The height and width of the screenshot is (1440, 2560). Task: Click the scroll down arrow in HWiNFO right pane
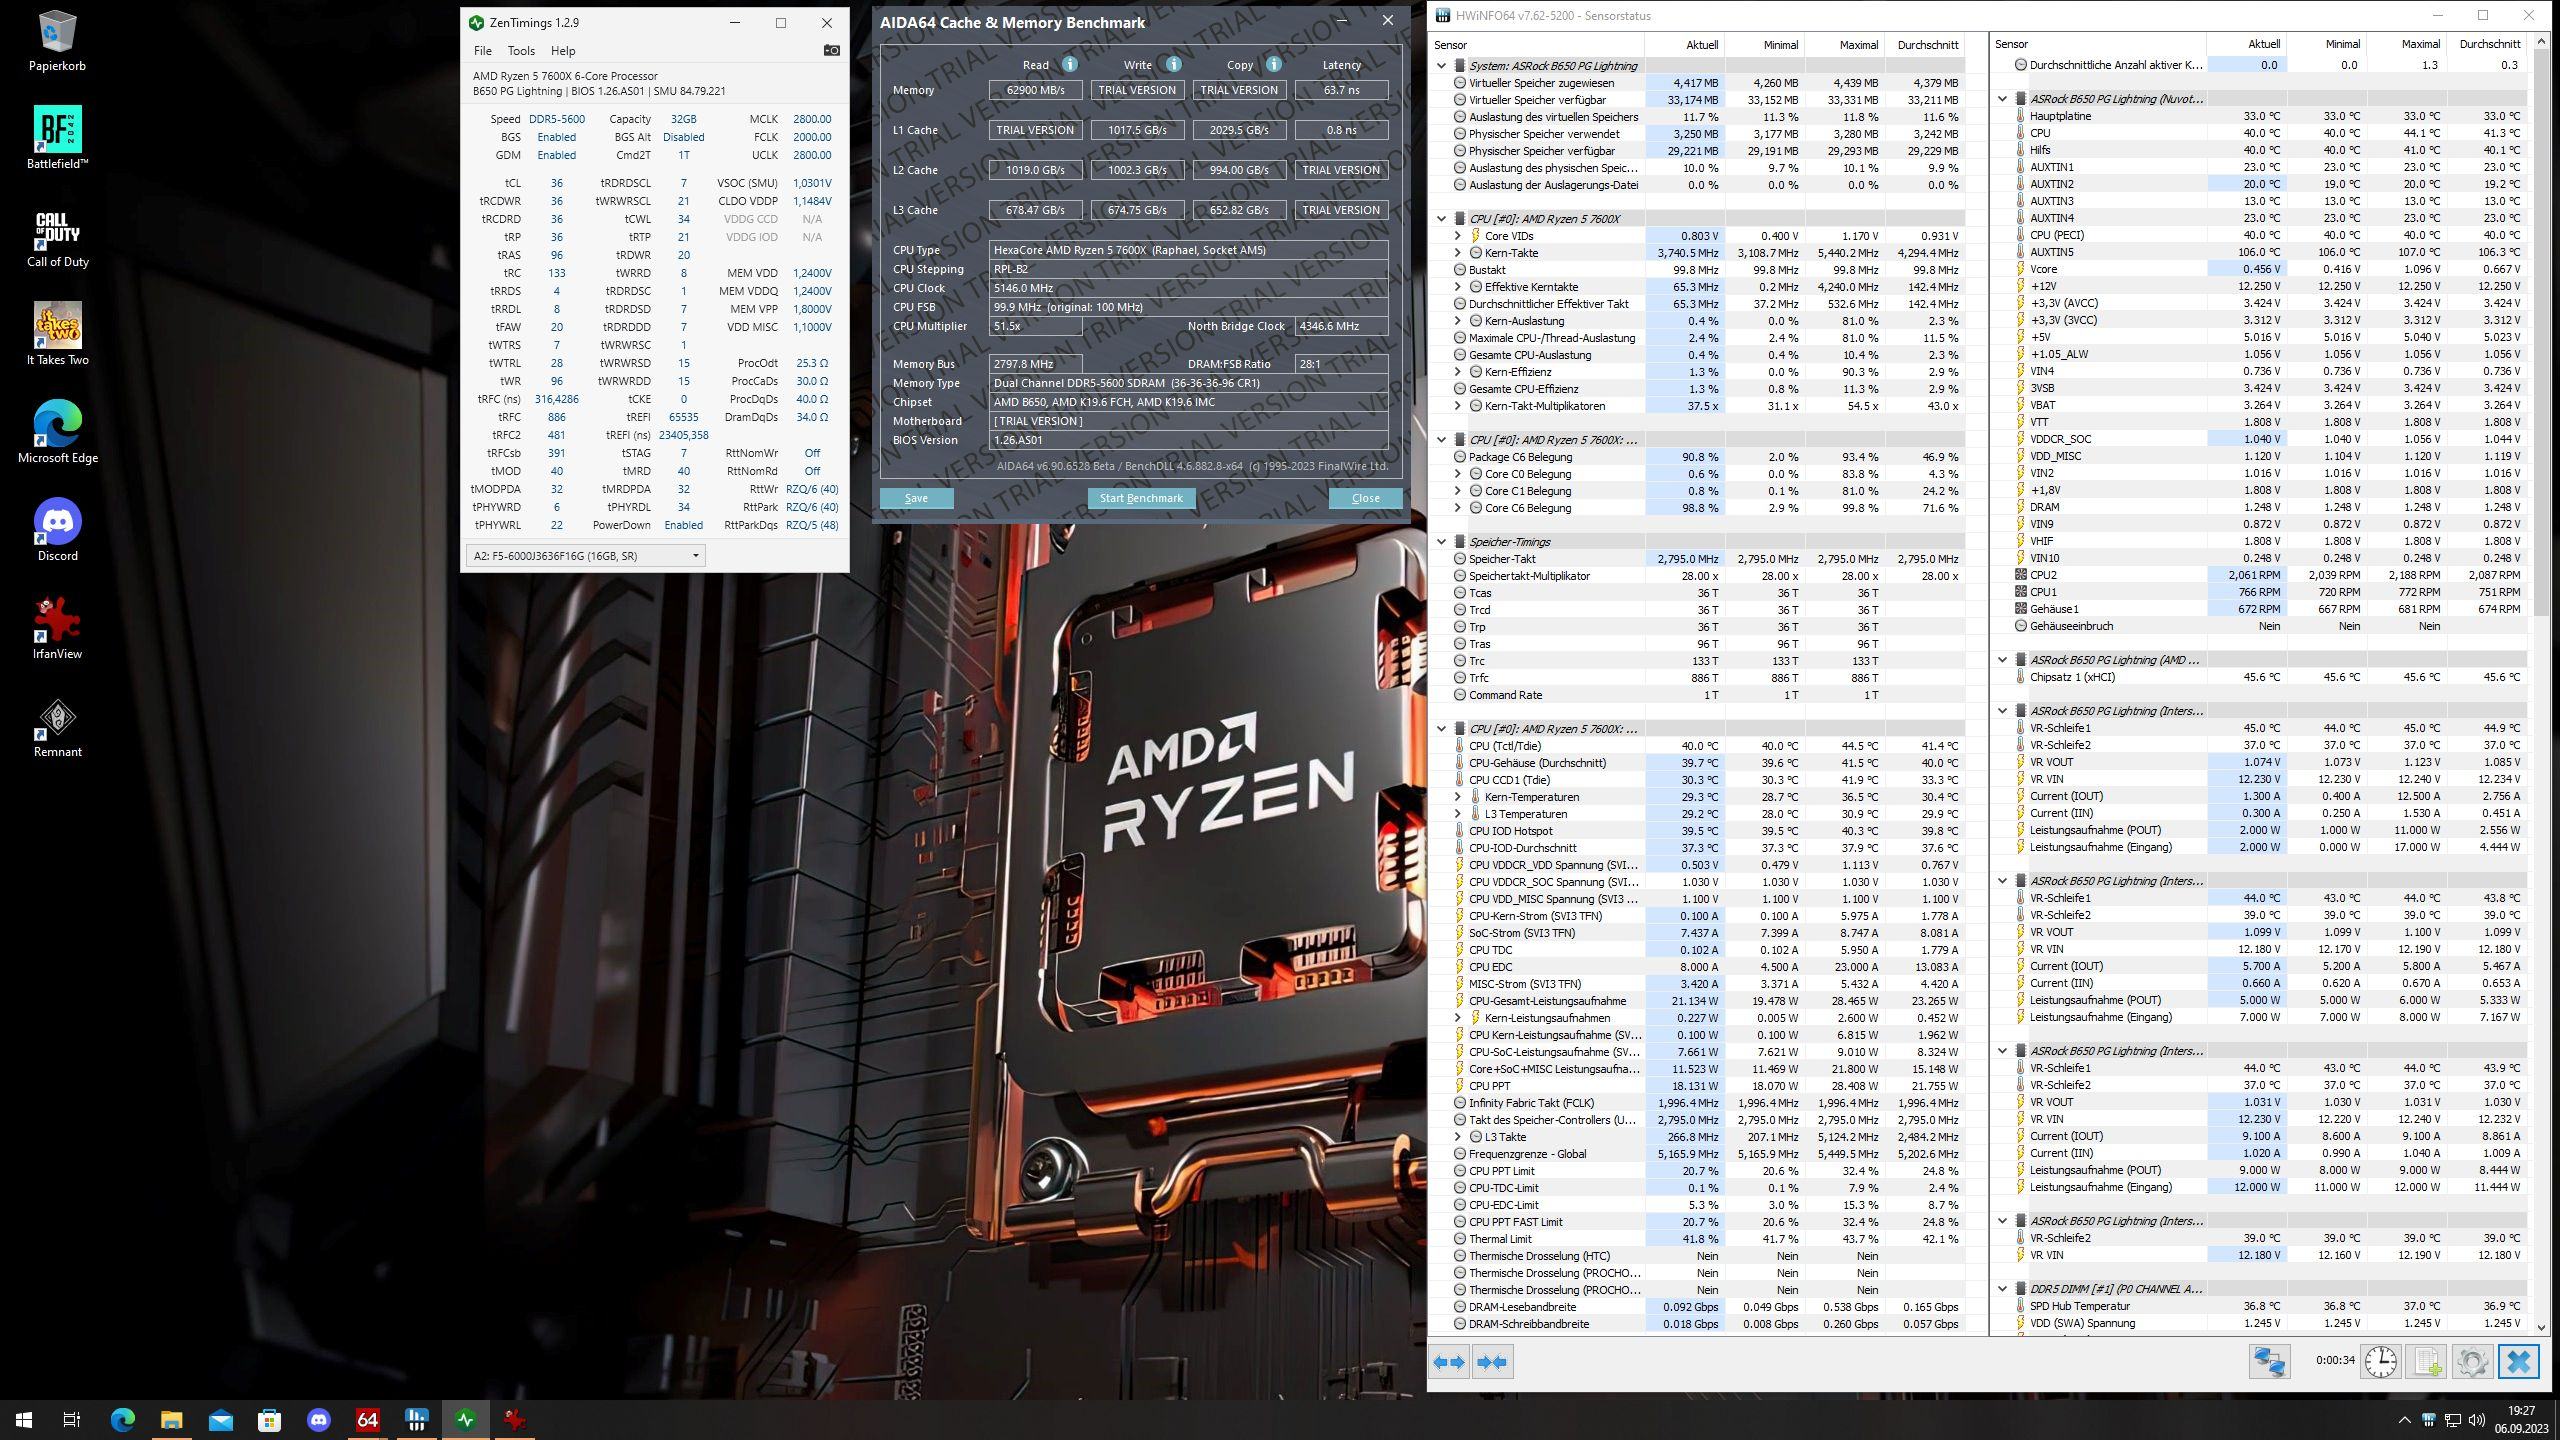tap(2543, 1327)
